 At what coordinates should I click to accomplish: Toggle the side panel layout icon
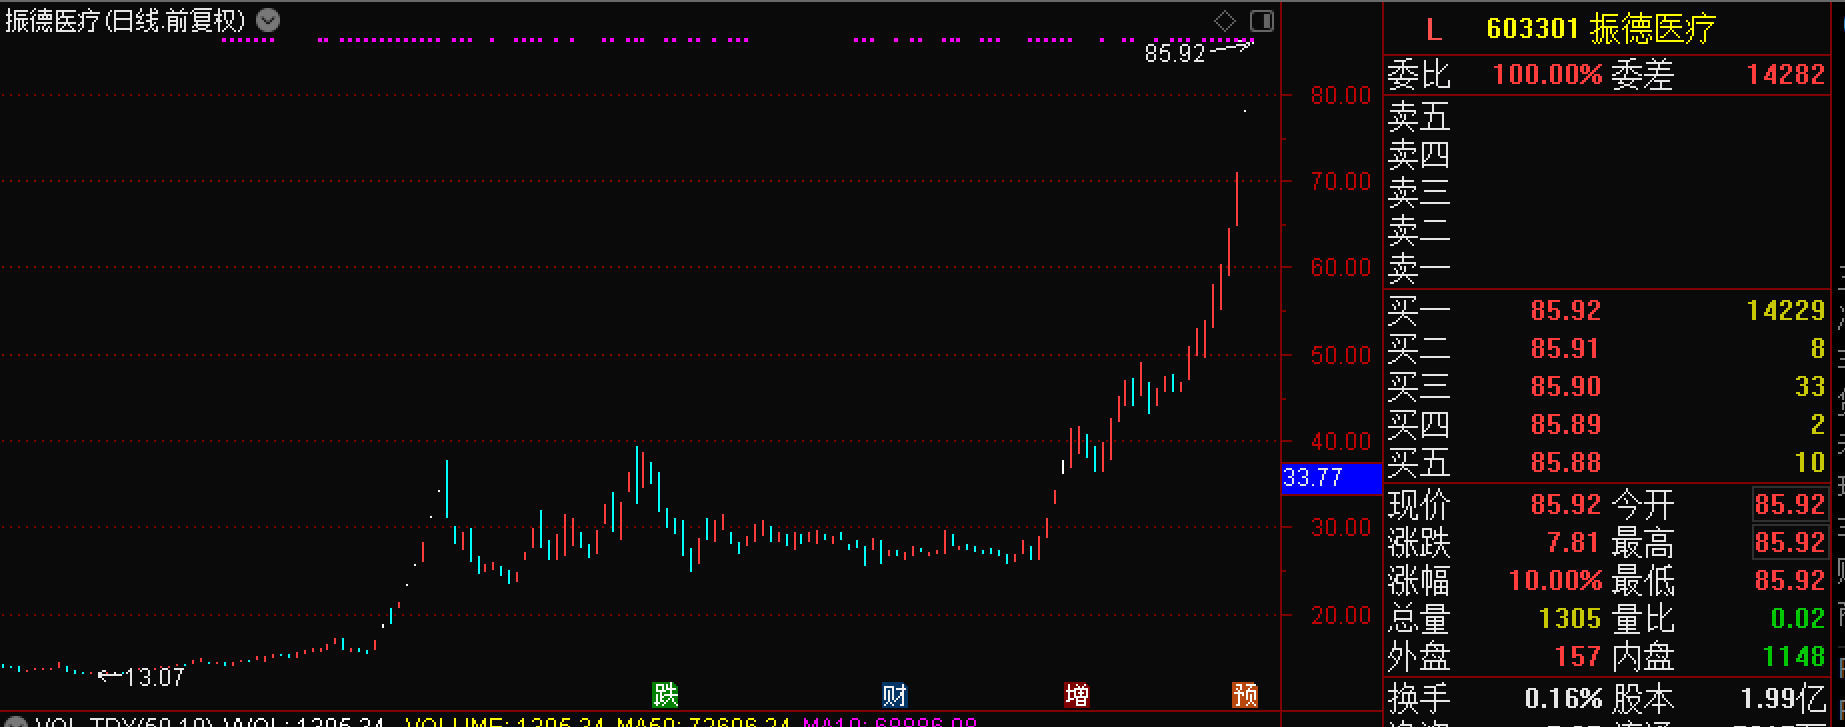click(1262, 21)
